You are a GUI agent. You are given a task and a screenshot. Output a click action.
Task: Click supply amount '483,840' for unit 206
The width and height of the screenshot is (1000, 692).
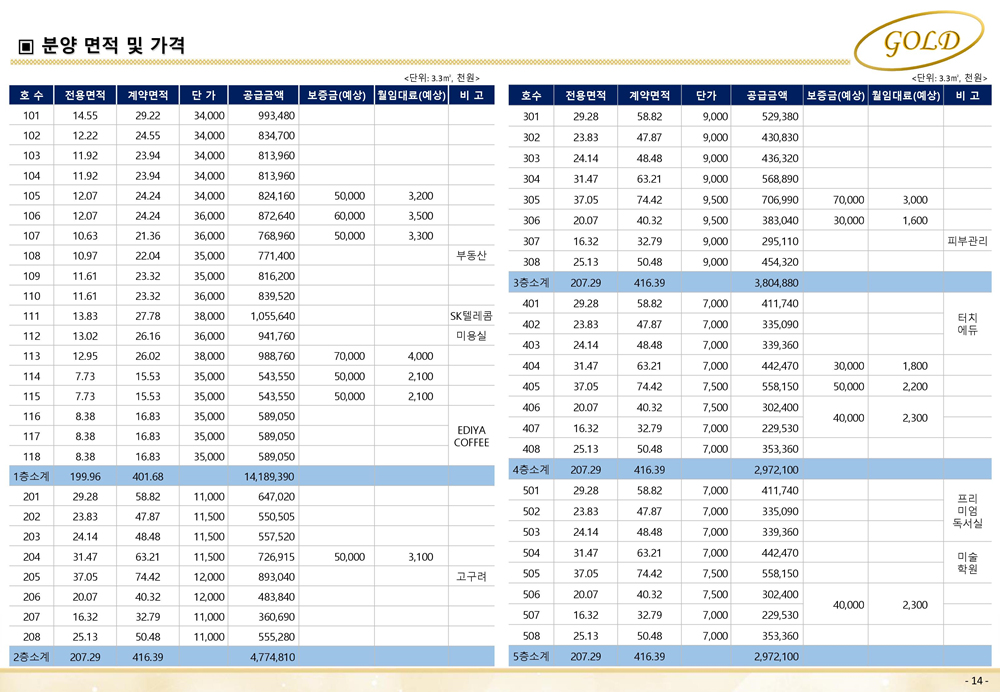[x=277, y=597]
